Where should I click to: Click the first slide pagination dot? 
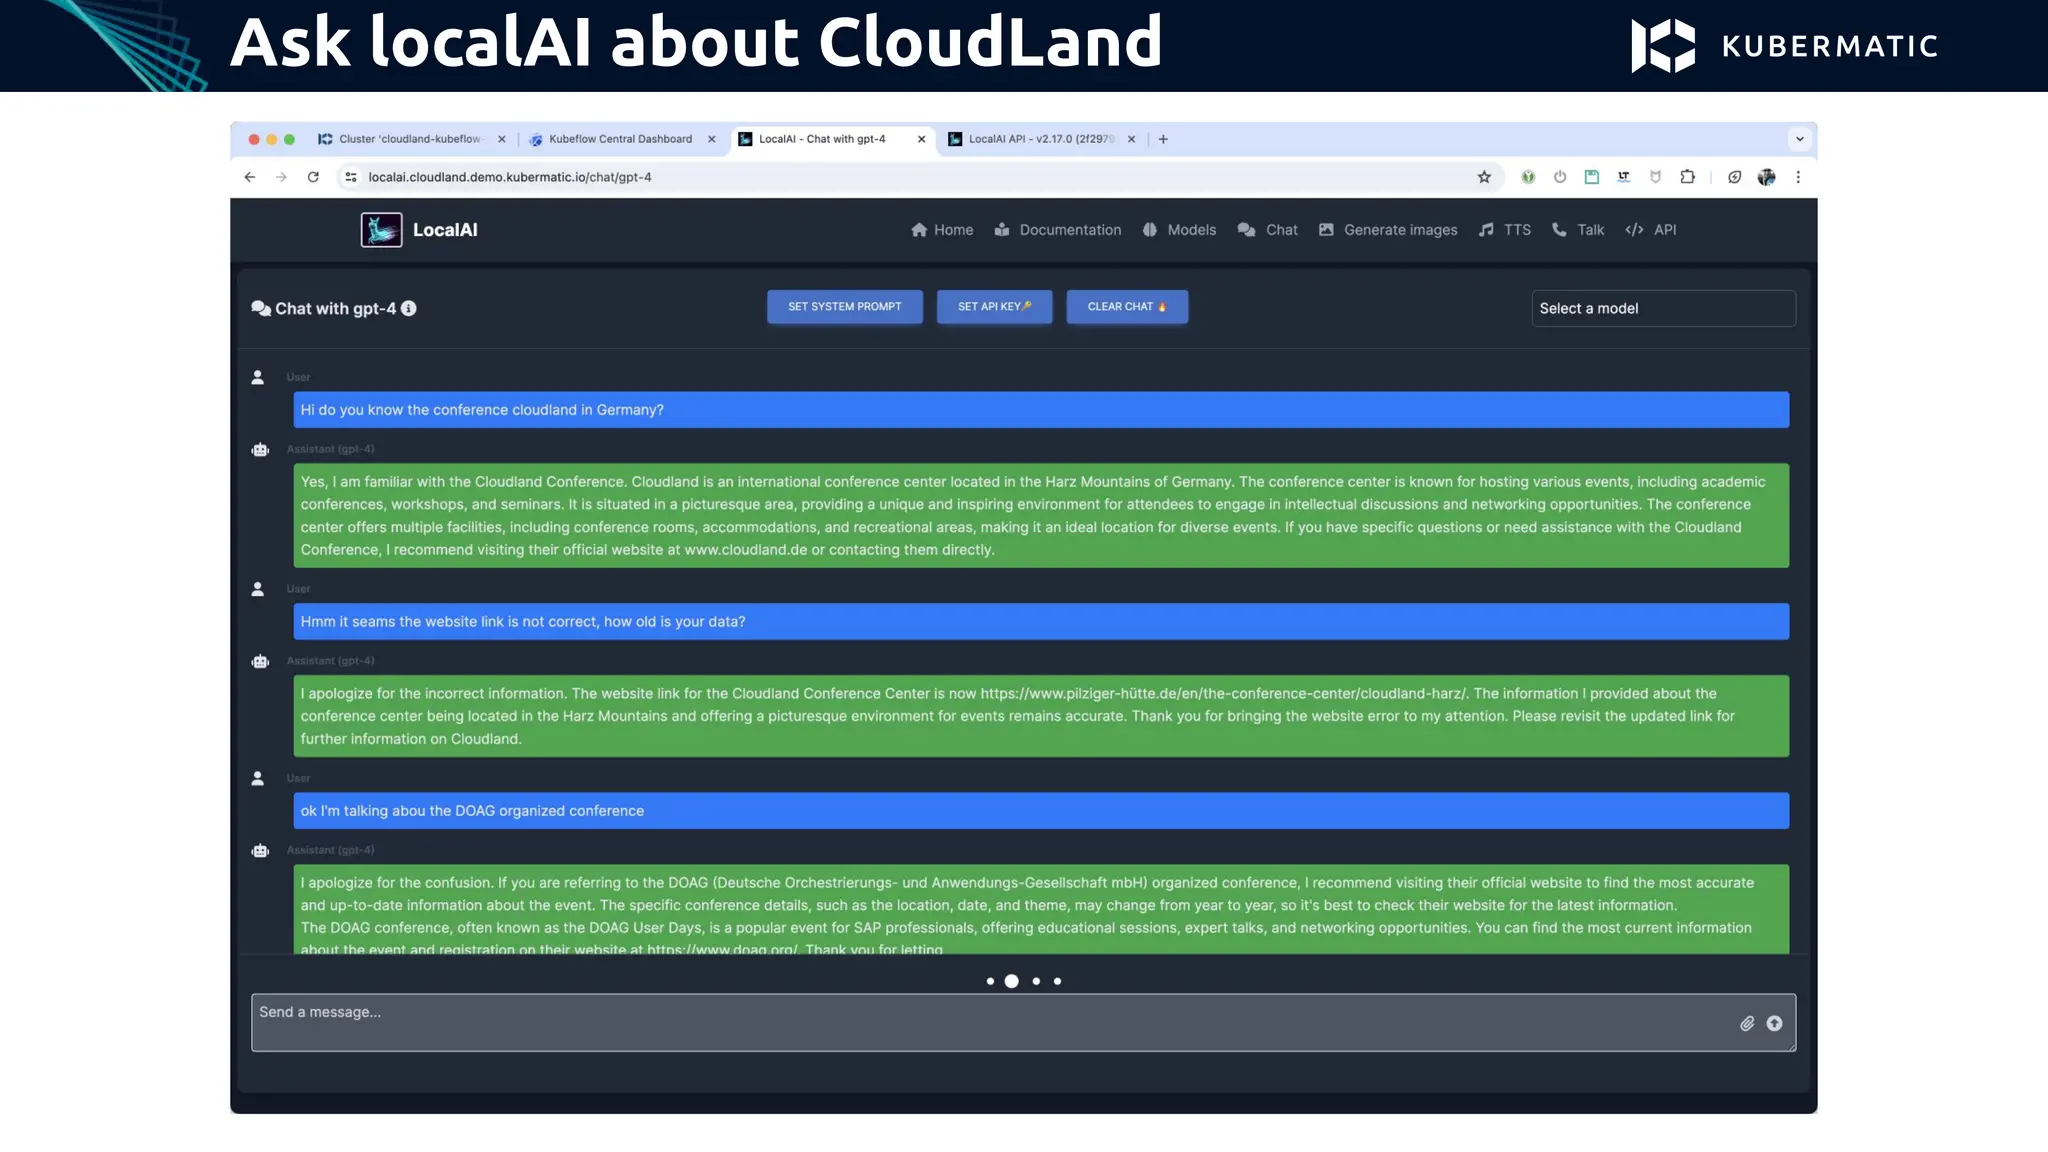coord(990,981)
